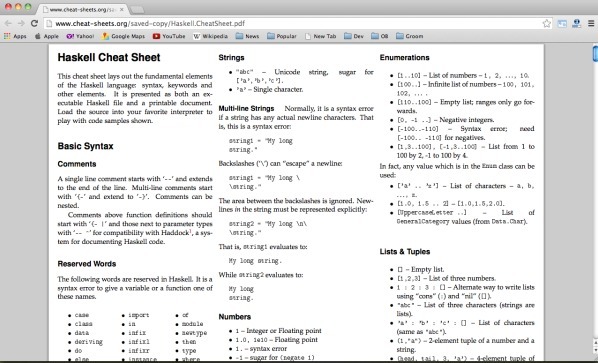Screen dimensions: 598x363
Task: Bookmark this page with the star icon
Action: (547, 23)
